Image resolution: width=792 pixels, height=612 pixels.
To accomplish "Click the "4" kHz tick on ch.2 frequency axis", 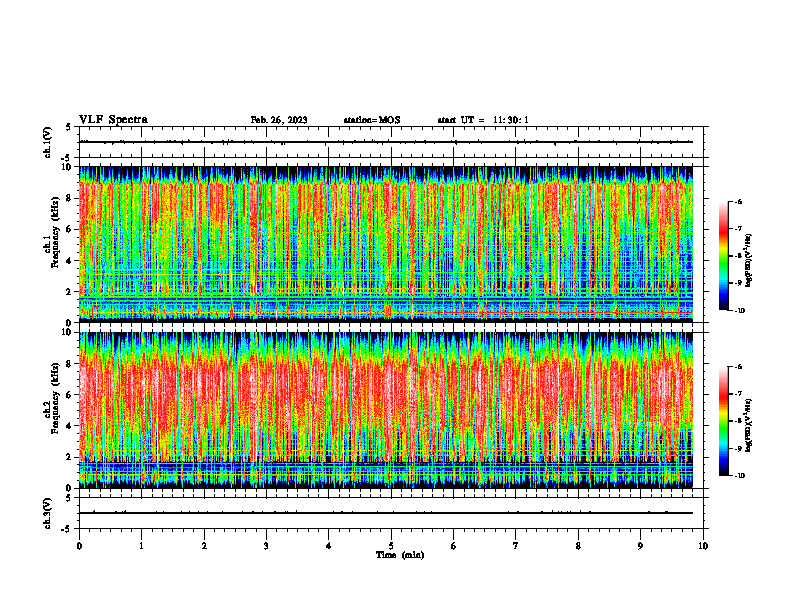I will click(70, 426).
